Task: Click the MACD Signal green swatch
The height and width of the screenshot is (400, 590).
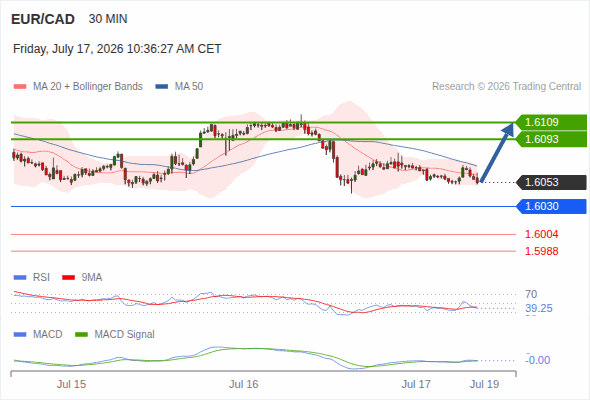Action: pyautogui.click(x=81, y=335)
